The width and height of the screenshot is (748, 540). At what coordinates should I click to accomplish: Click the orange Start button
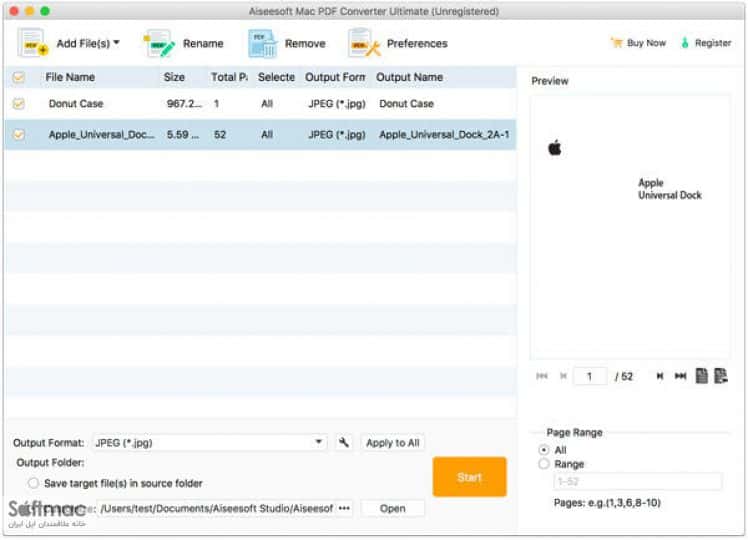[469, 477]
